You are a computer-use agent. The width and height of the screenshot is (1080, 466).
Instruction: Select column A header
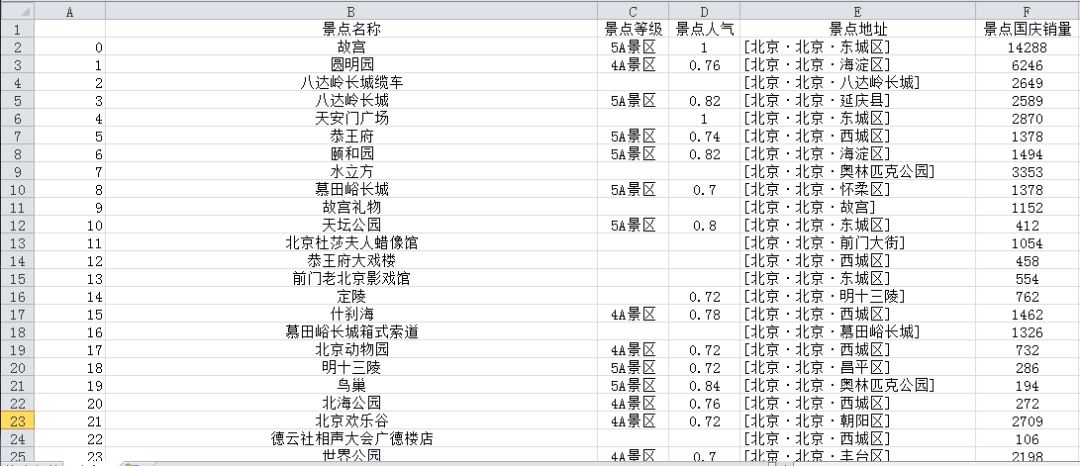tap(70, 10)
